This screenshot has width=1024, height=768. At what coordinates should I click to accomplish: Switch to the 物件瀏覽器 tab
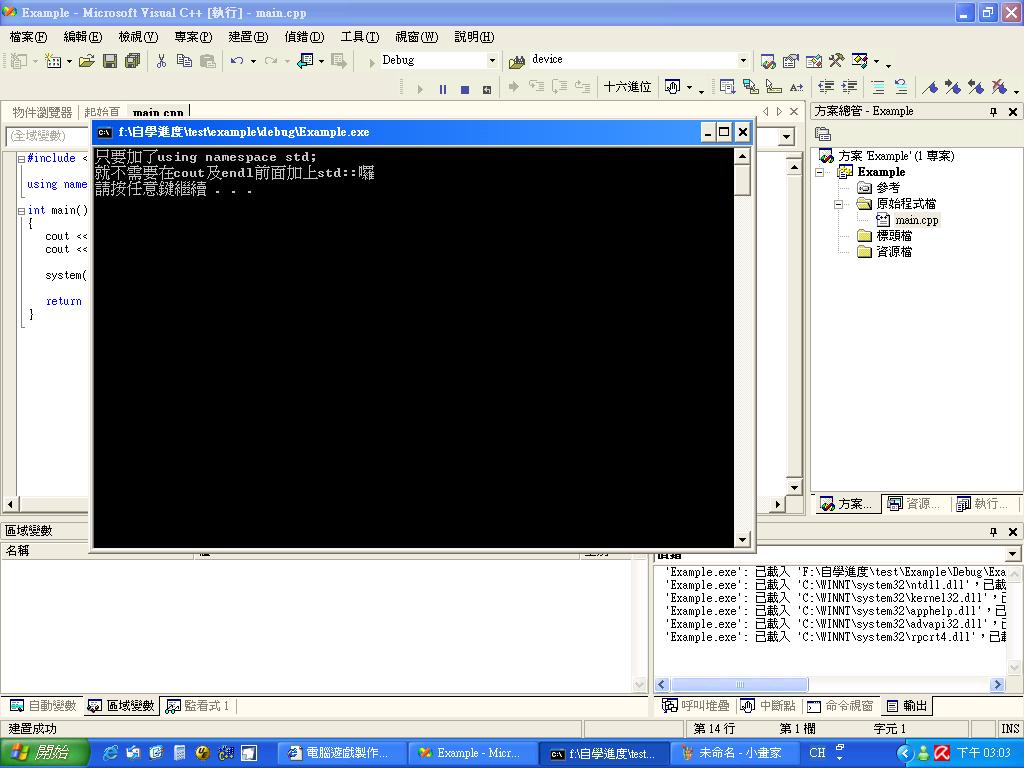(42, 112)
